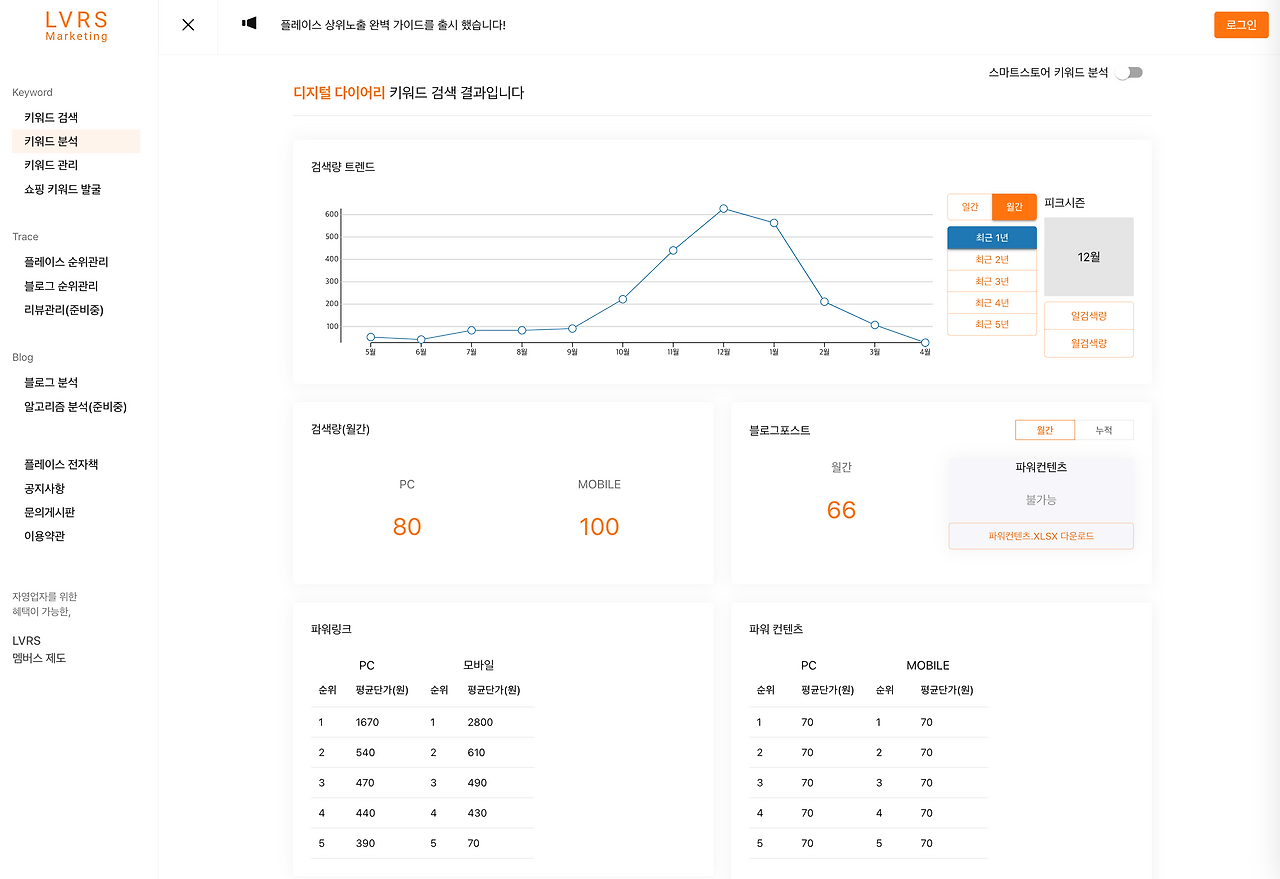Open 키워드 검색 in sidebar
The height and width of the screenshot is (879, 1280).
tap(51, 118)
